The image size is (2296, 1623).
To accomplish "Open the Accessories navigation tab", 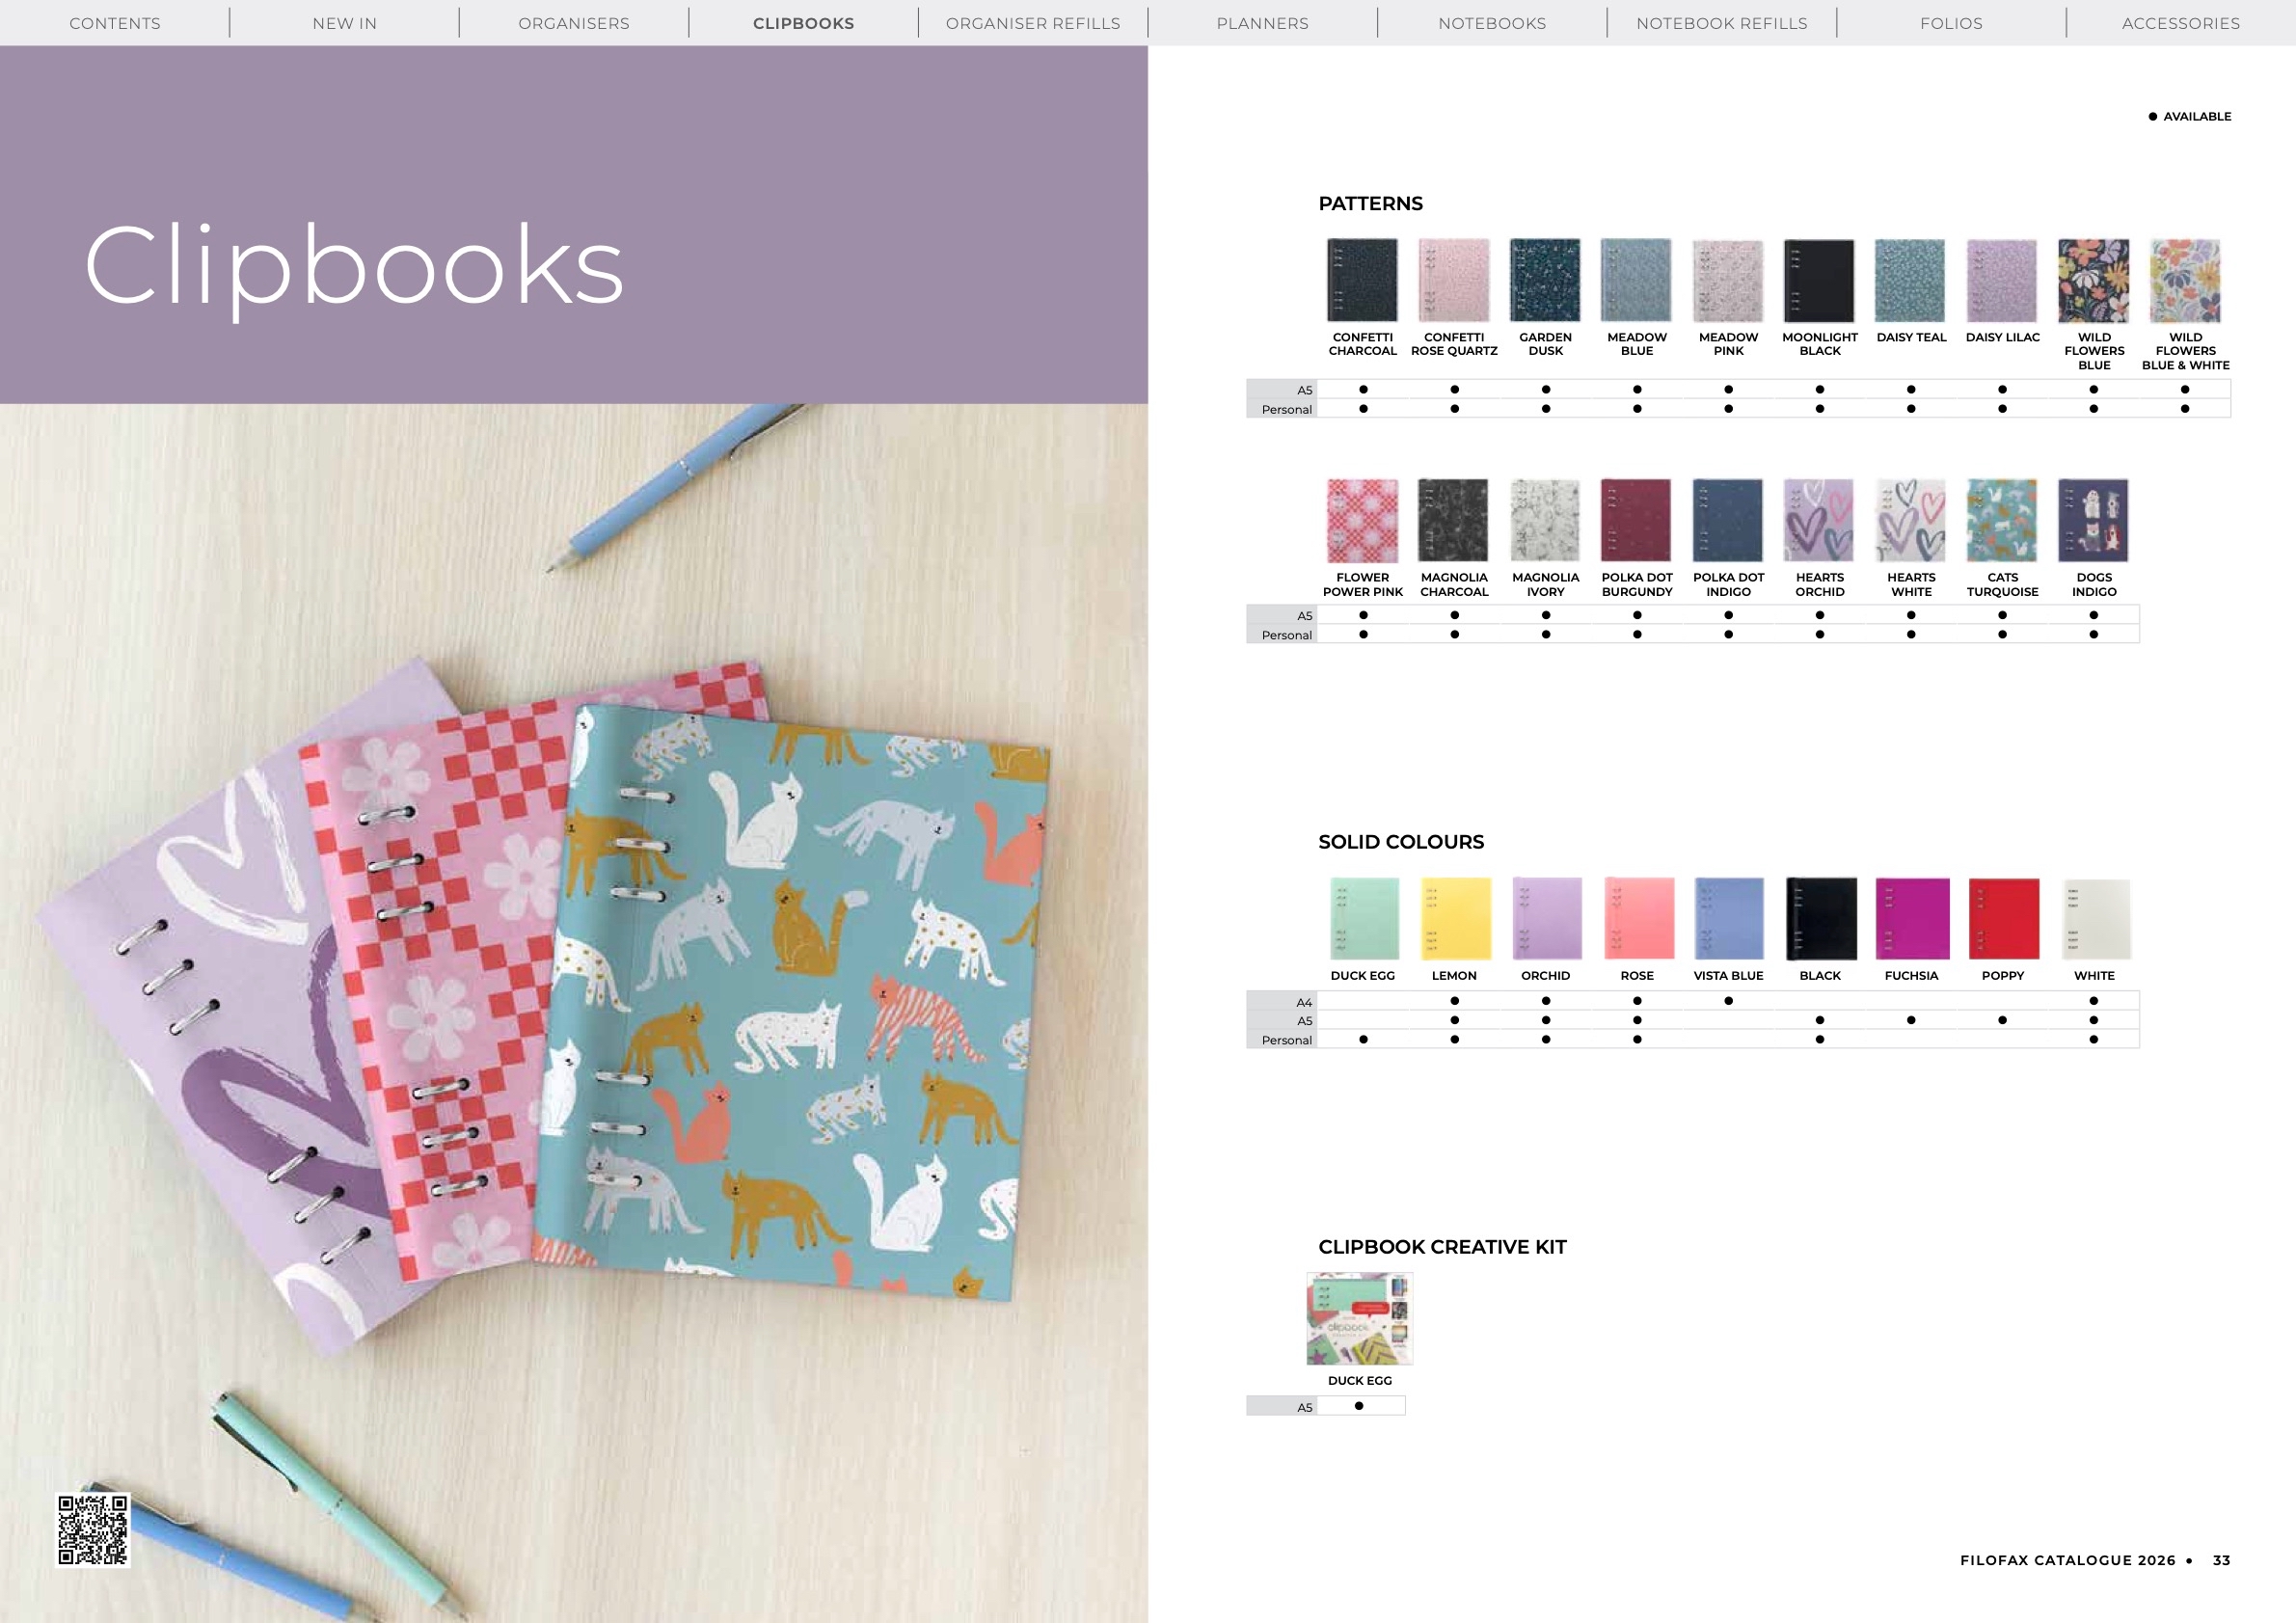I will pos(2180,23).
